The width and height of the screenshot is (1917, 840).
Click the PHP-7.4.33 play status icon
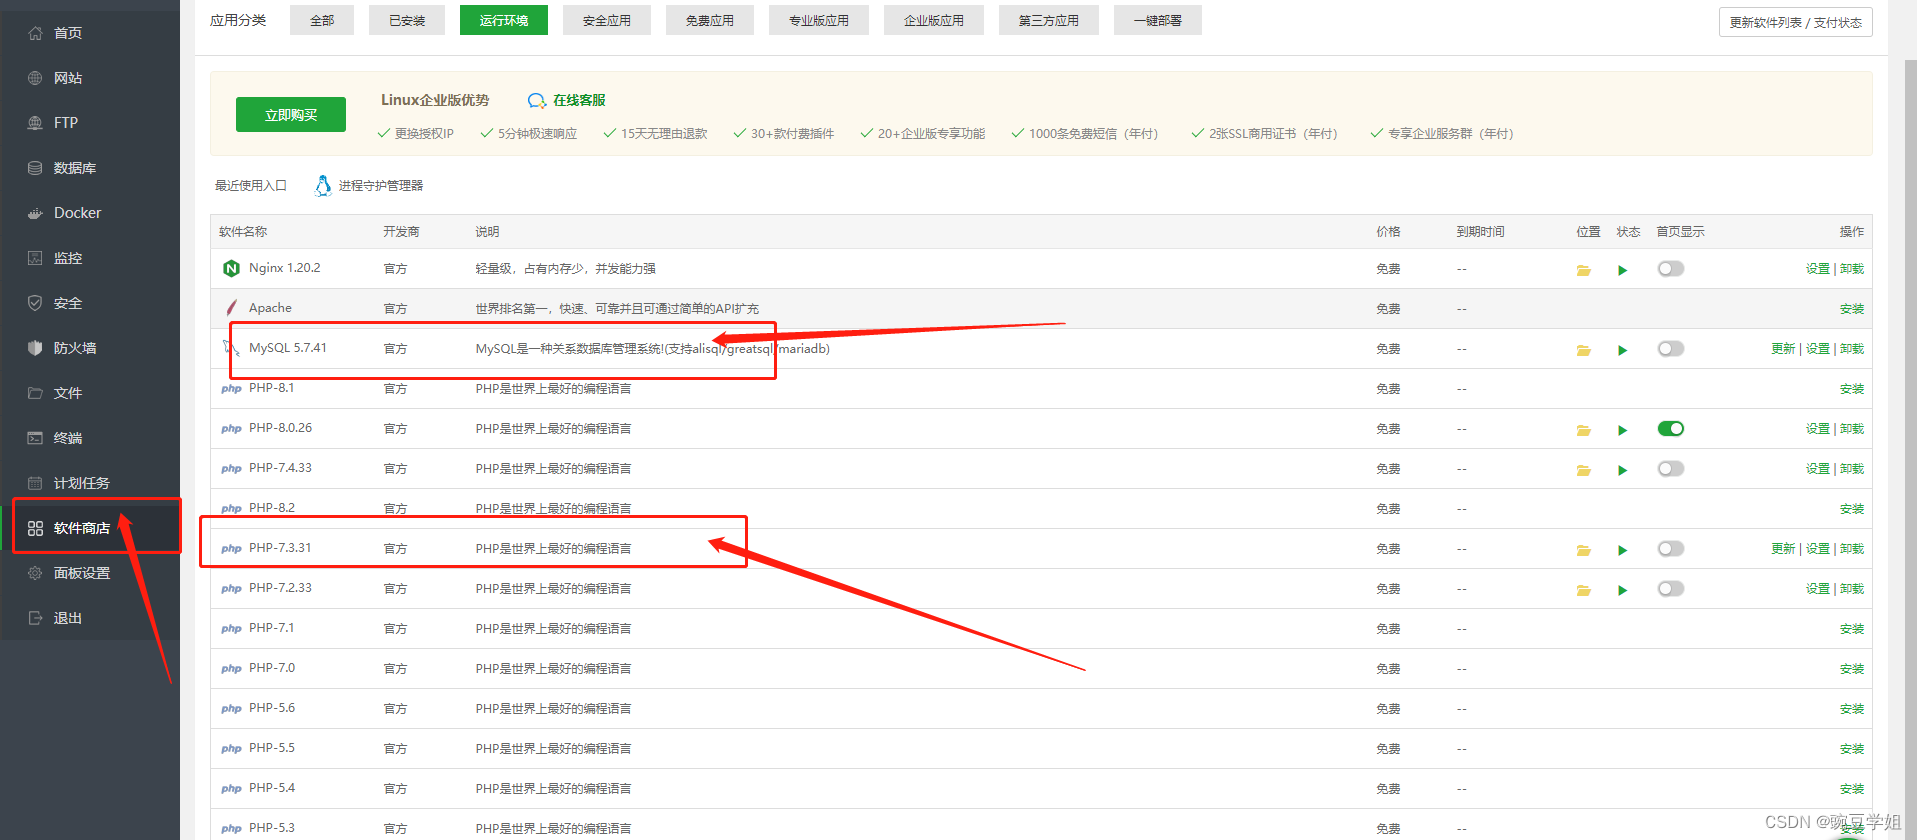[1623, 470]
